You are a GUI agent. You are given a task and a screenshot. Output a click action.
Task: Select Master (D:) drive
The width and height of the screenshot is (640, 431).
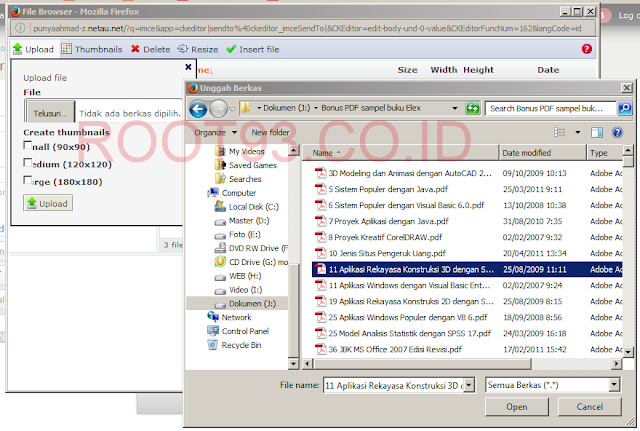[242, 221]
